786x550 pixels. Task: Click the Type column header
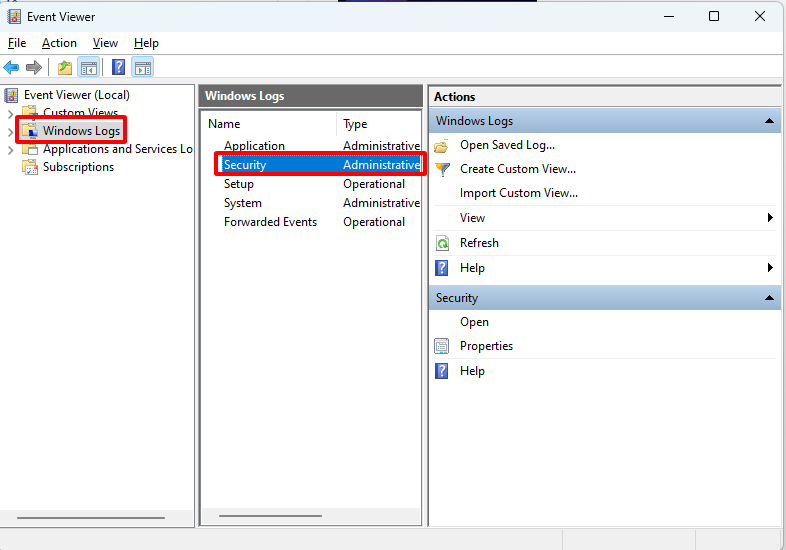pos(379,124)
